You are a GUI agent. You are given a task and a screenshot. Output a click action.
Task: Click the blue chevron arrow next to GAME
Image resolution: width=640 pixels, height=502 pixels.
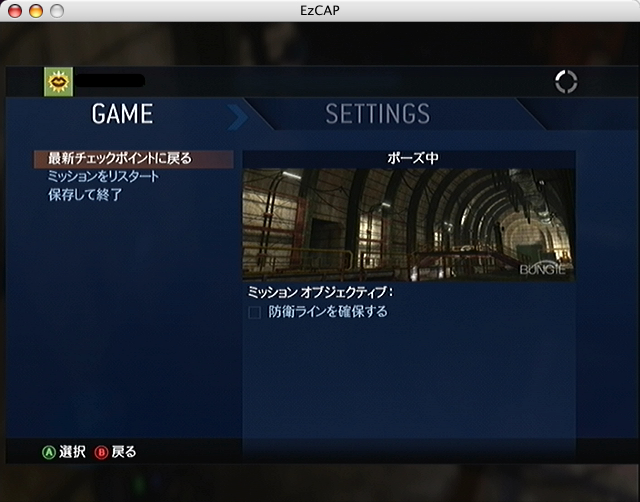coord(237,117)
